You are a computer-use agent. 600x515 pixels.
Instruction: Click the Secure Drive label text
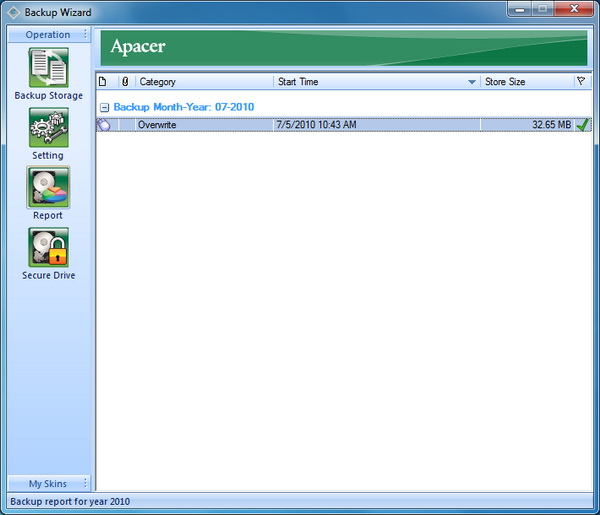49,275
